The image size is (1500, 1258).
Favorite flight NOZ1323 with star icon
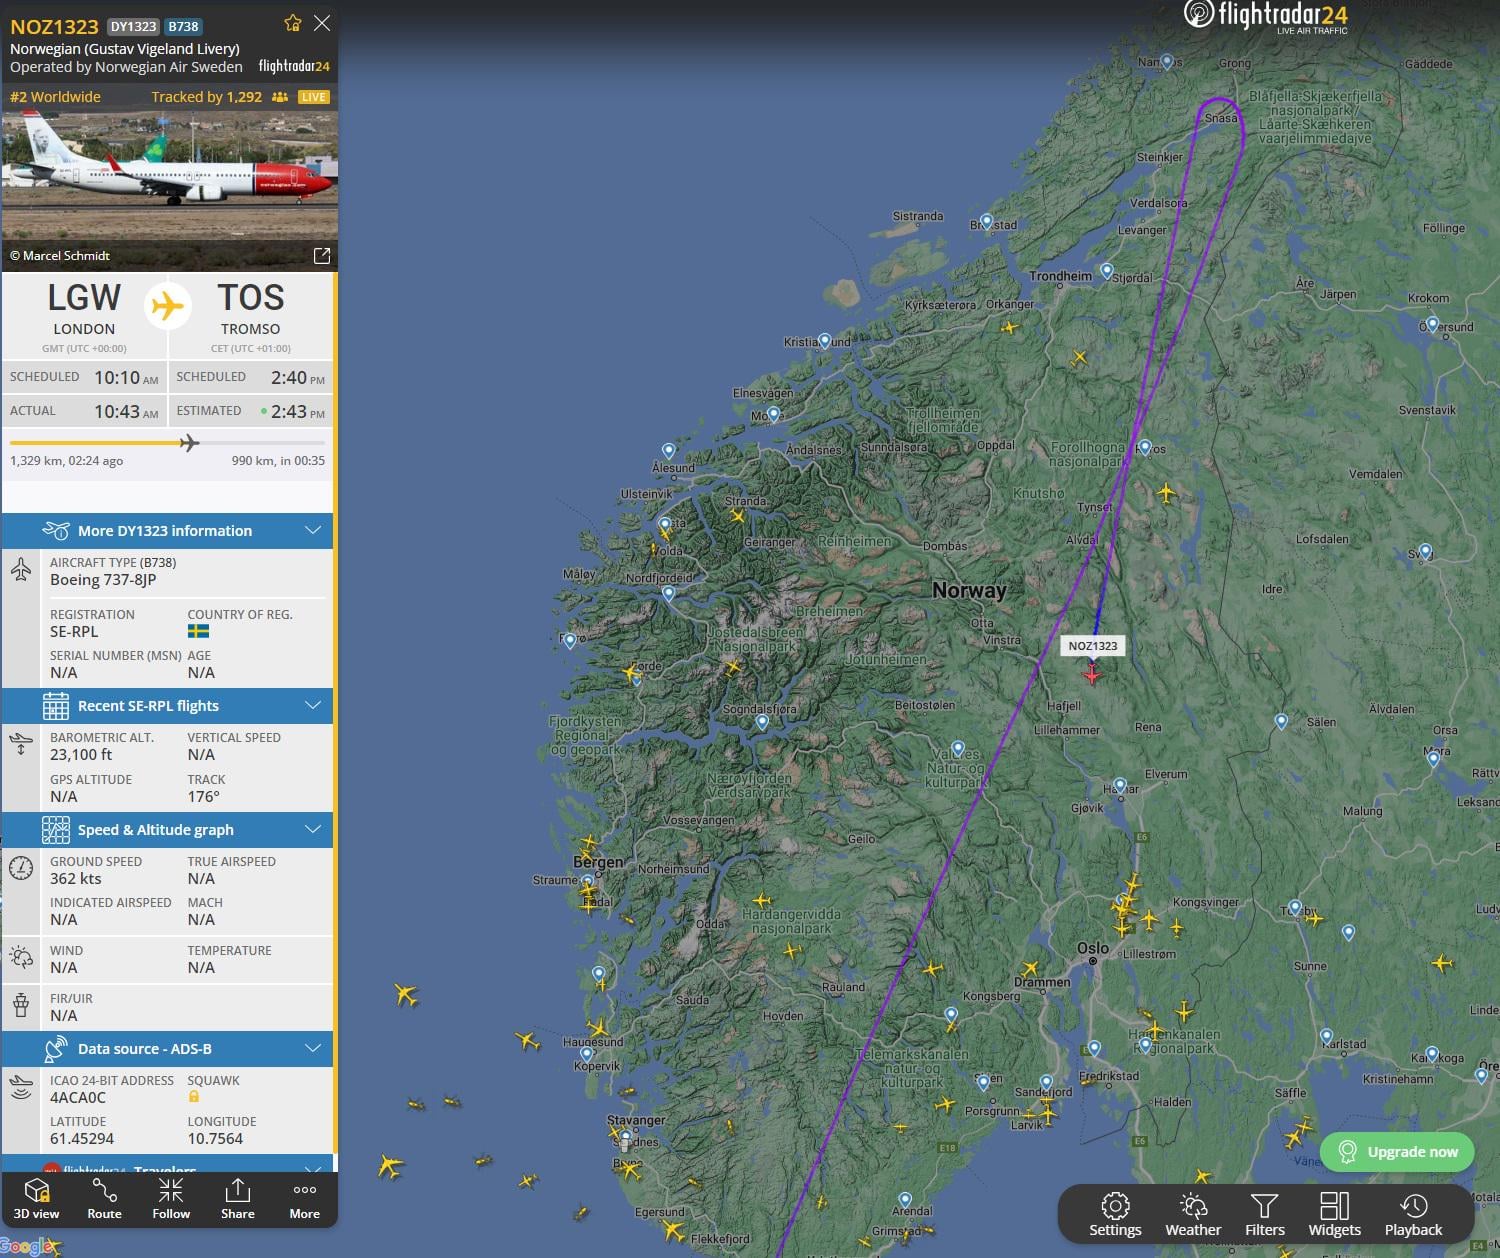click(x=293, y=23)
